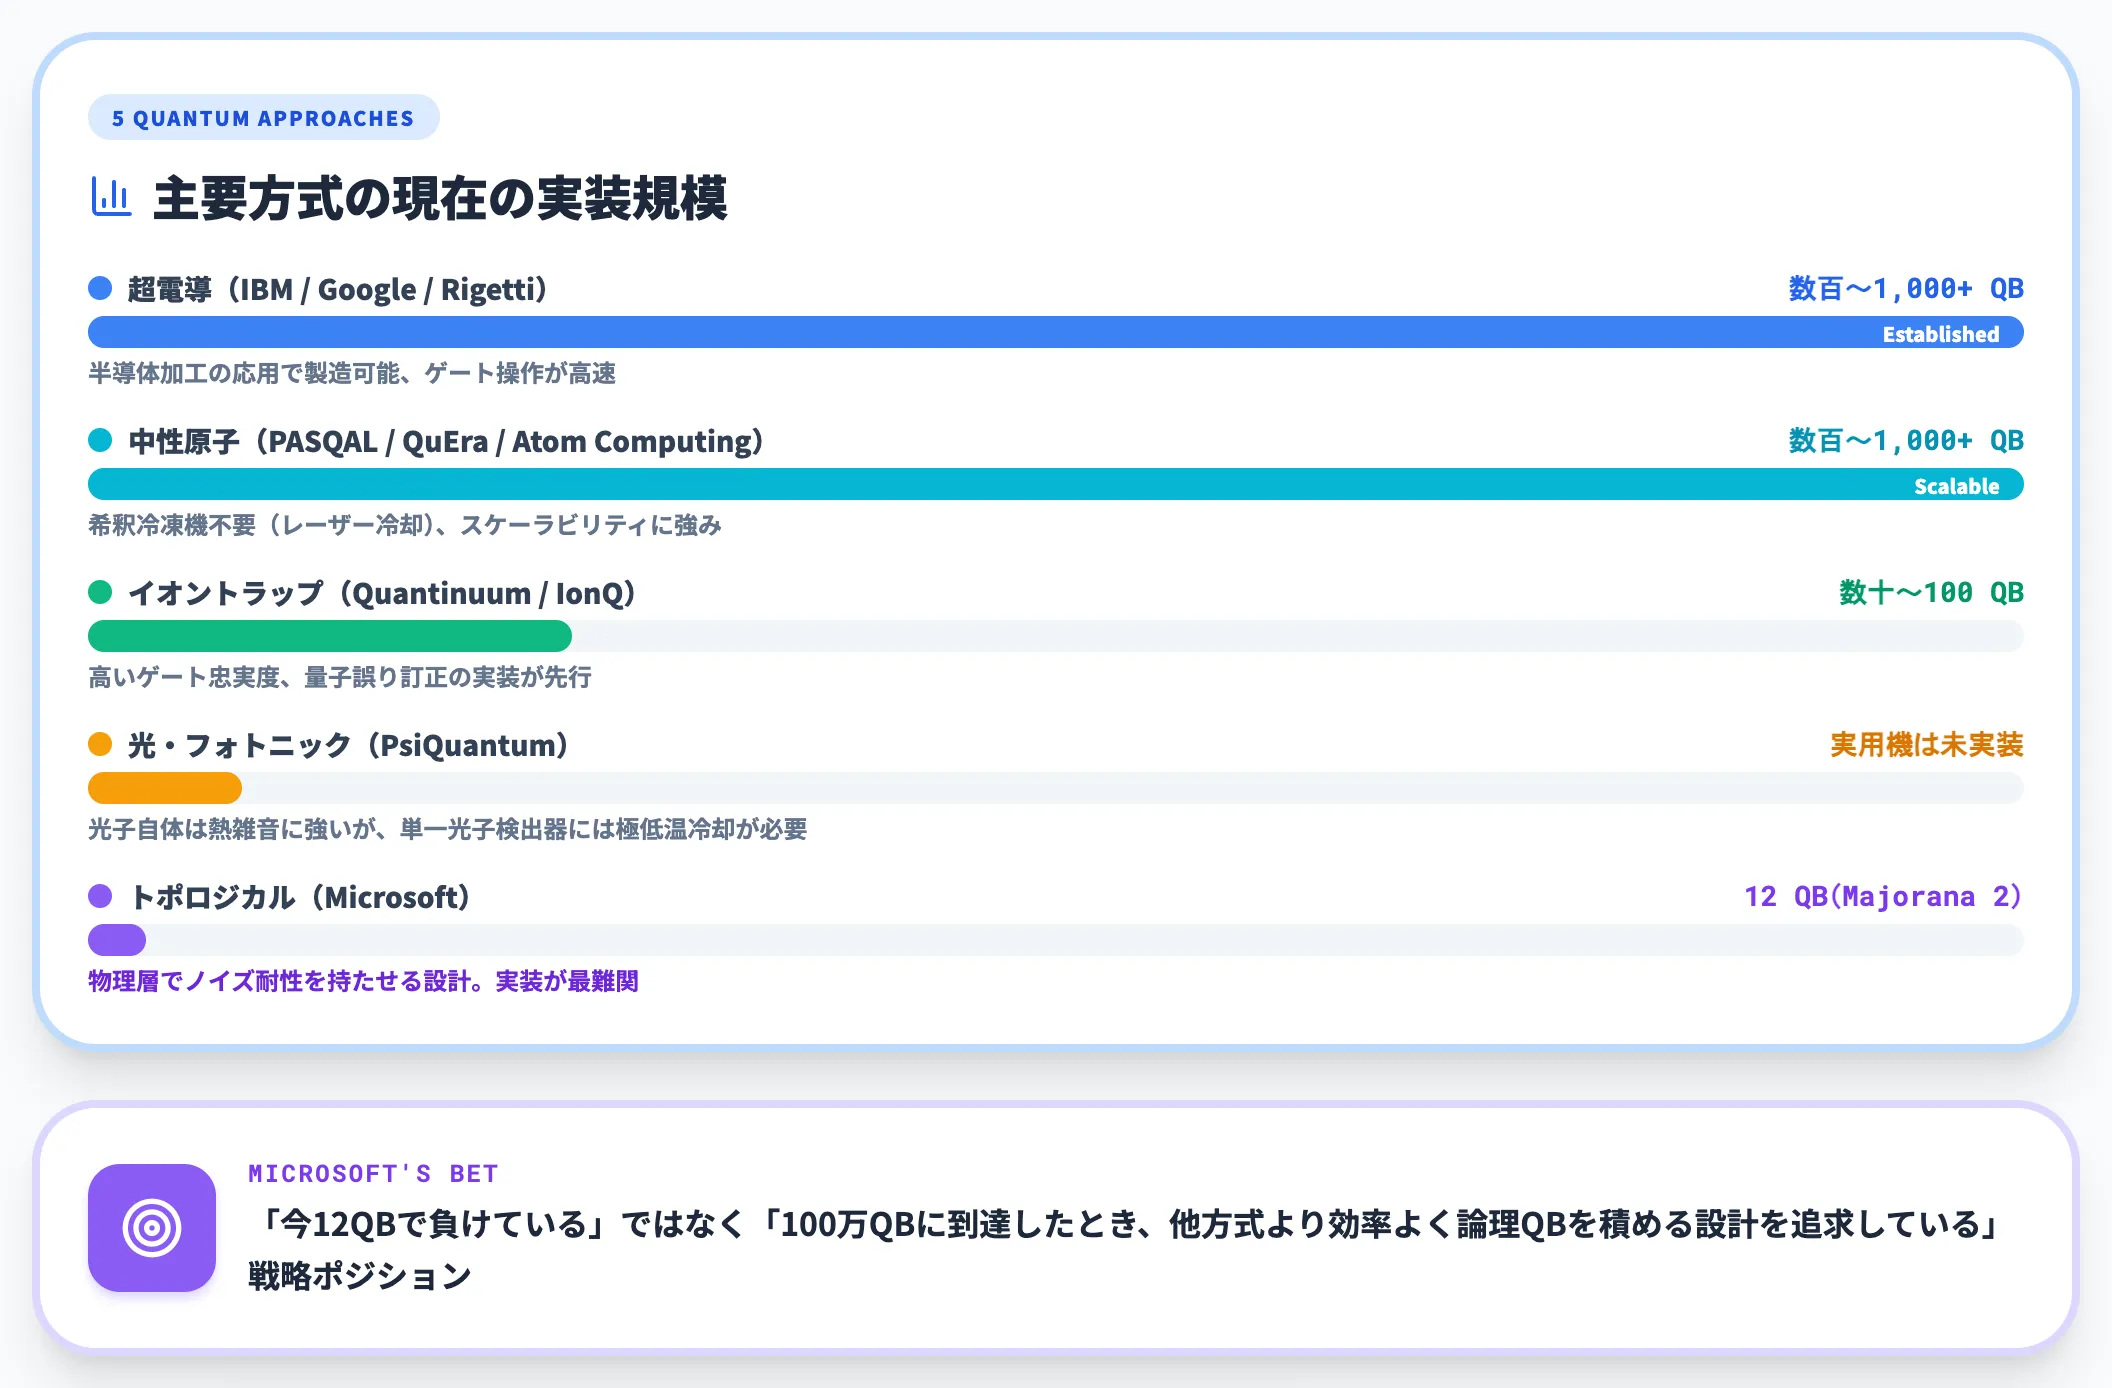Image resolution: width=2112 pixels, height=1388 pixels.
Task: Click the cyan dot next to 中性原子
Action: [x=100, y=440]
